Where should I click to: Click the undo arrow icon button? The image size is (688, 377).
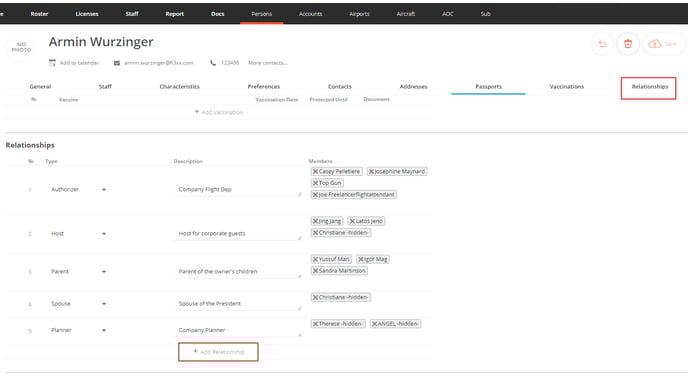pyautogui.click(x=602, y=44)
